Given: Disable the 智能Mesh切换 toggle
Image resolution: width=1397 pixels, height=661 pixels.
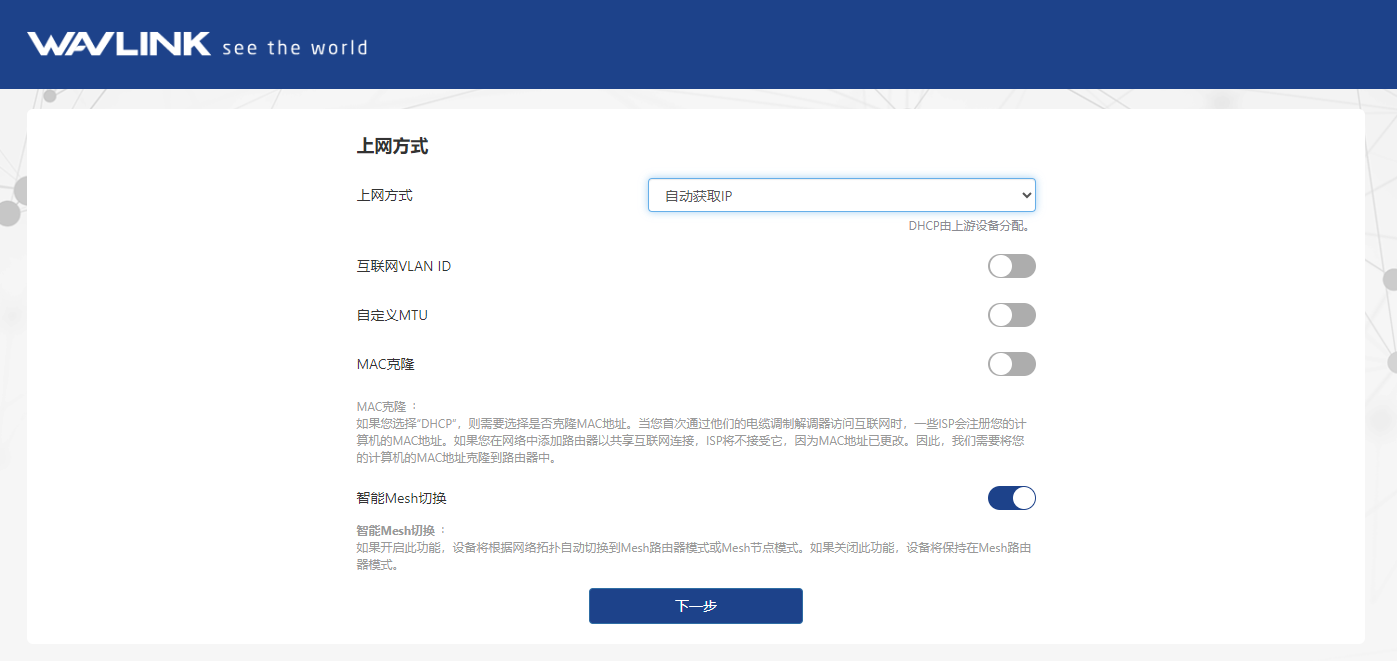Looking at the screenshot, I should 1011,498.
